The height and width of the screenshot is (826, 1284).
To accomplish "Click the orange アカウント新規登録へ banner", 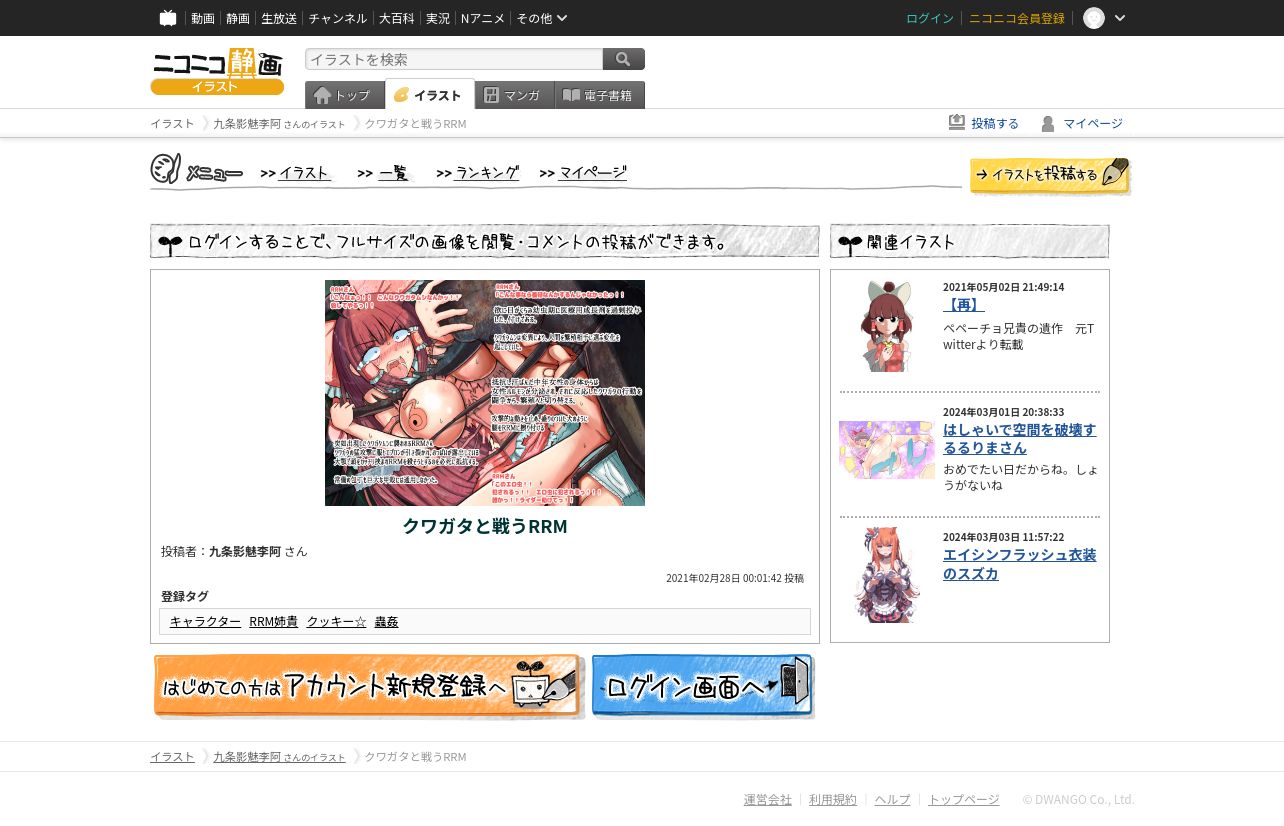I will (x=368, y=686).
